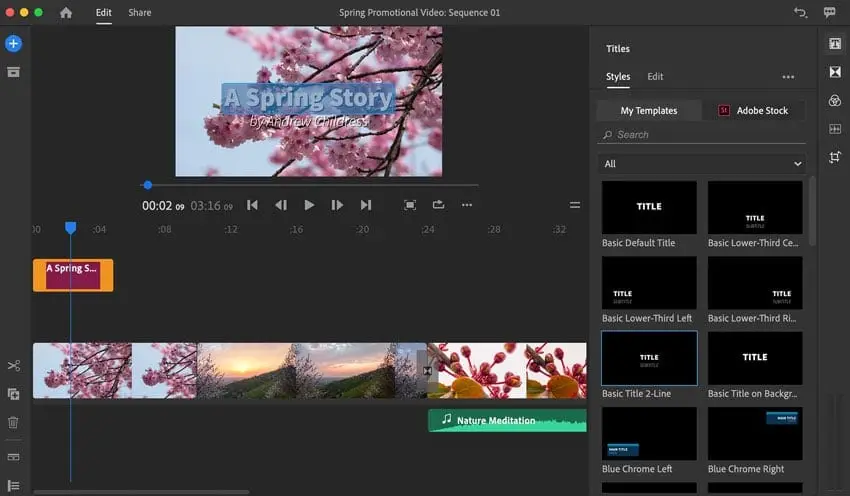Click the timeline options lines icon
Image resolution: width=850 pixels, height=496 pixels.
click(575, 205)
